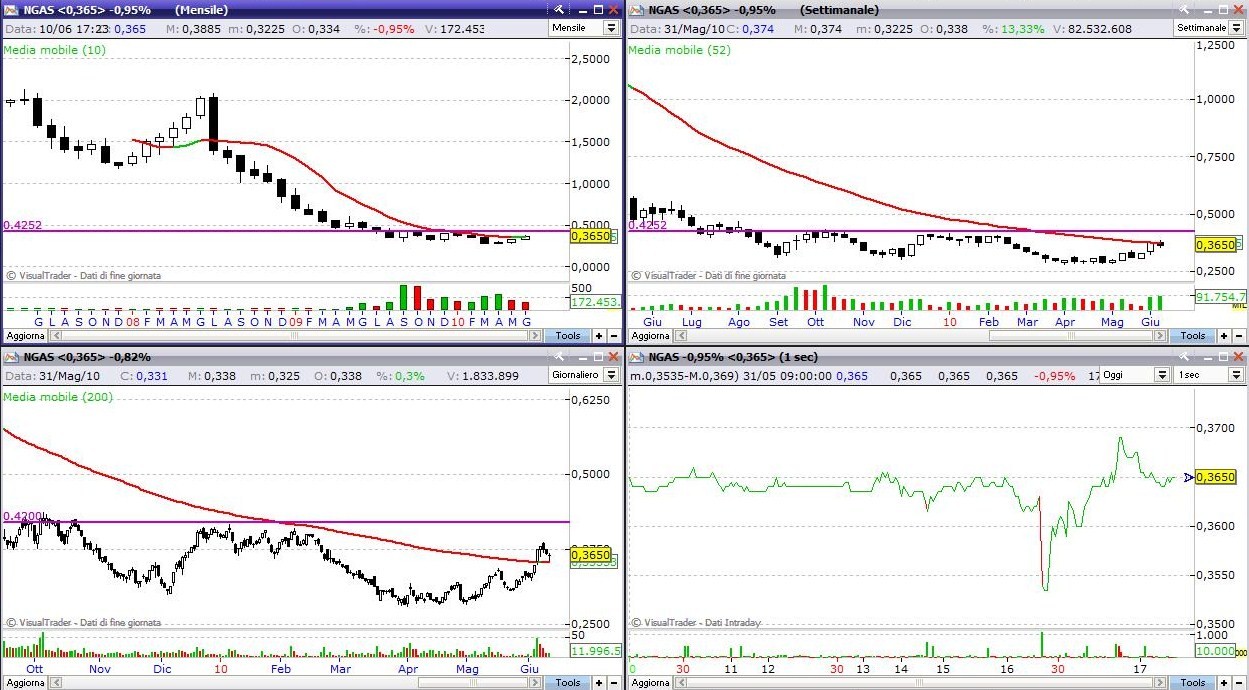Click the 'Data: 10/06 17:23' field on Mensile chart

pyautogui.click(x=57, y=29)
